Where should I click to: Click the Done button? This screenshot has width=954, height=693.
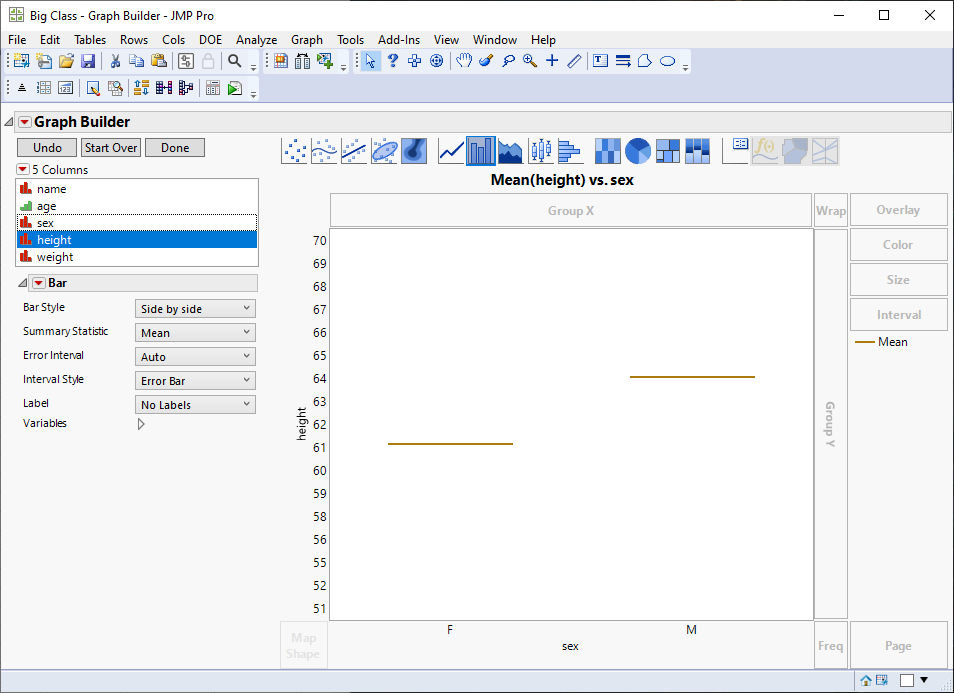click(x=175, y=147)
